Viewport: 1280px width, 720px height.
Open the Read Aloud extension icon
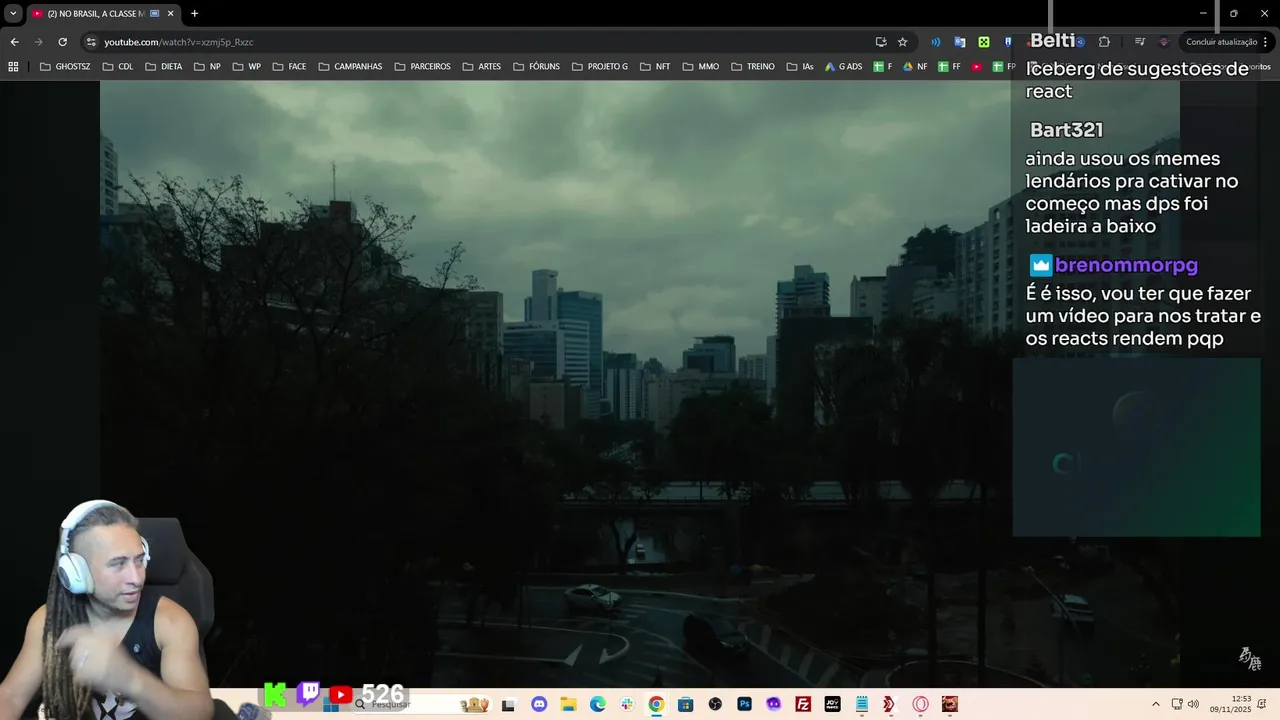[x=935, y=42]
